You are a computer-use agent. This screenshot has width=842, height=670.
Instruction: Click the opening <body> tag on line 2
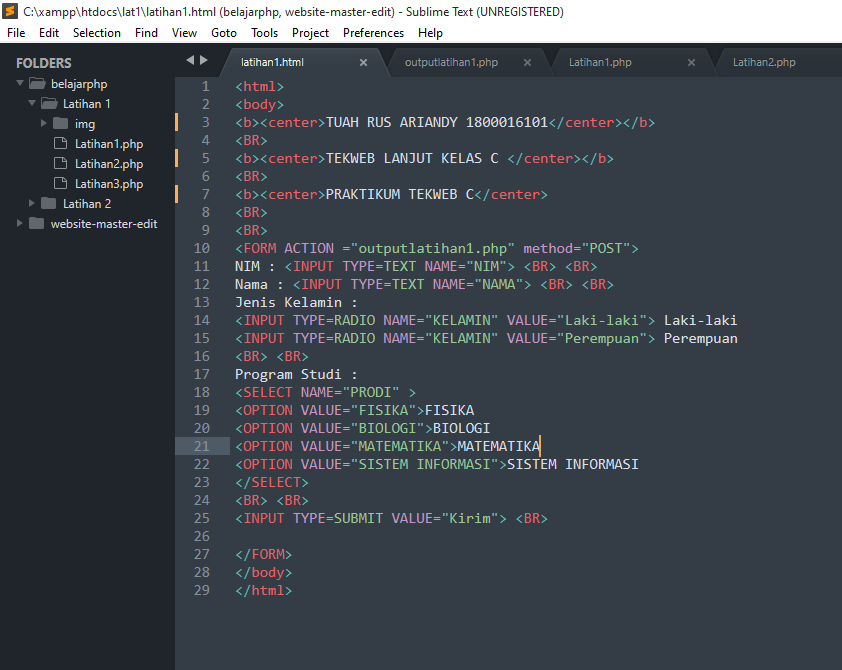click(259, 104)
